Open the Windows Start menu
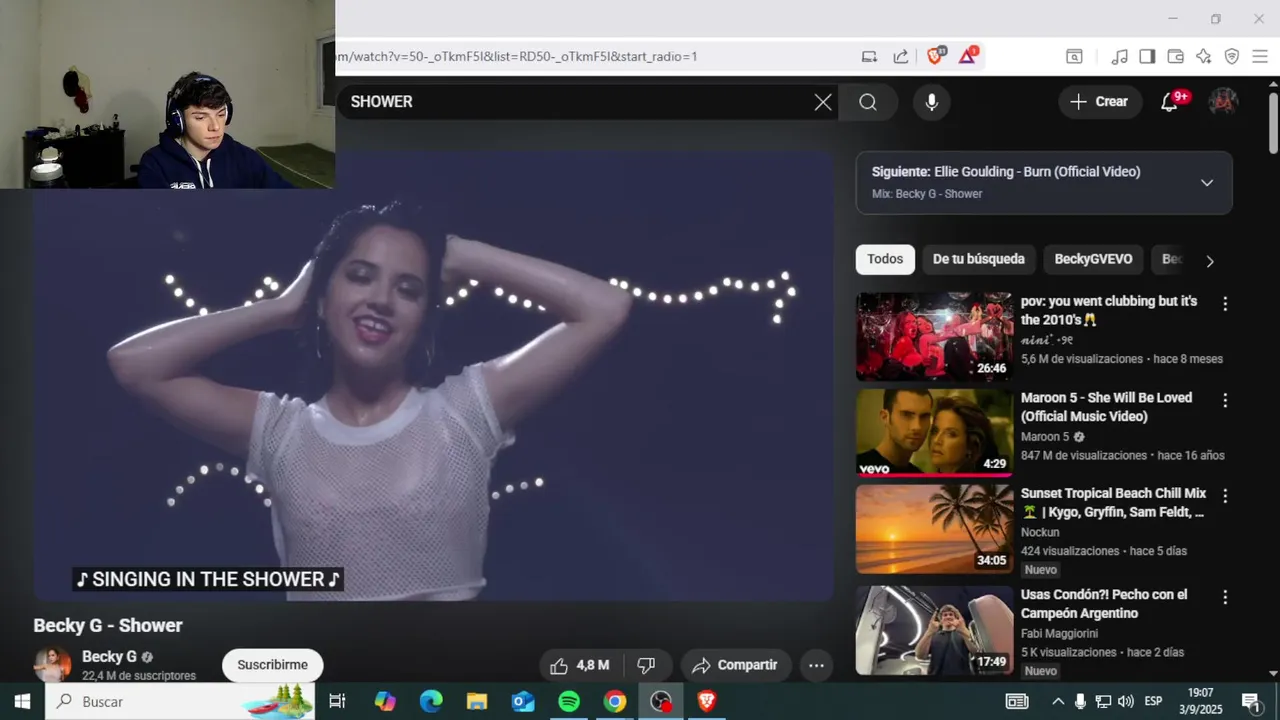 [x=22, y=701]
